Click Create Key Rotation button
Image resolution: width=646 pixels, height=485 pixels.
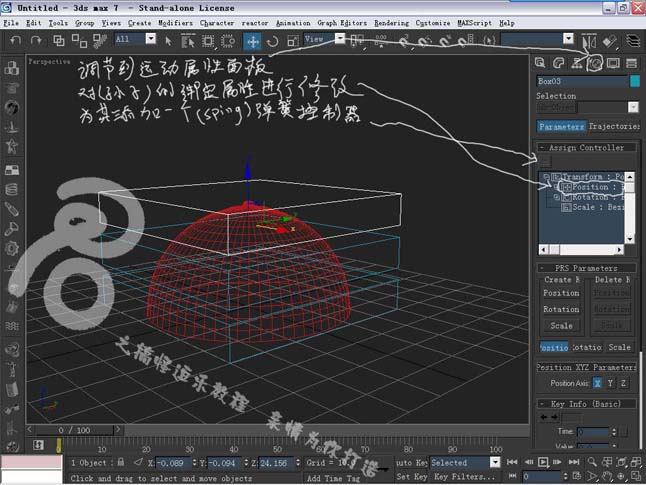pyautogui.click(x=561, y=309)
